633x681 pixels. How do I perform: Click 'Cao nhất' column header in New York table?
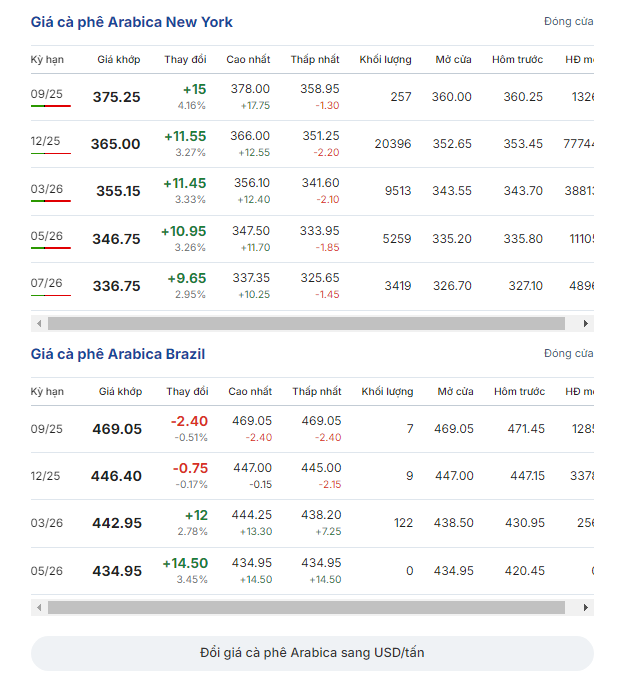tap(248, 60)
